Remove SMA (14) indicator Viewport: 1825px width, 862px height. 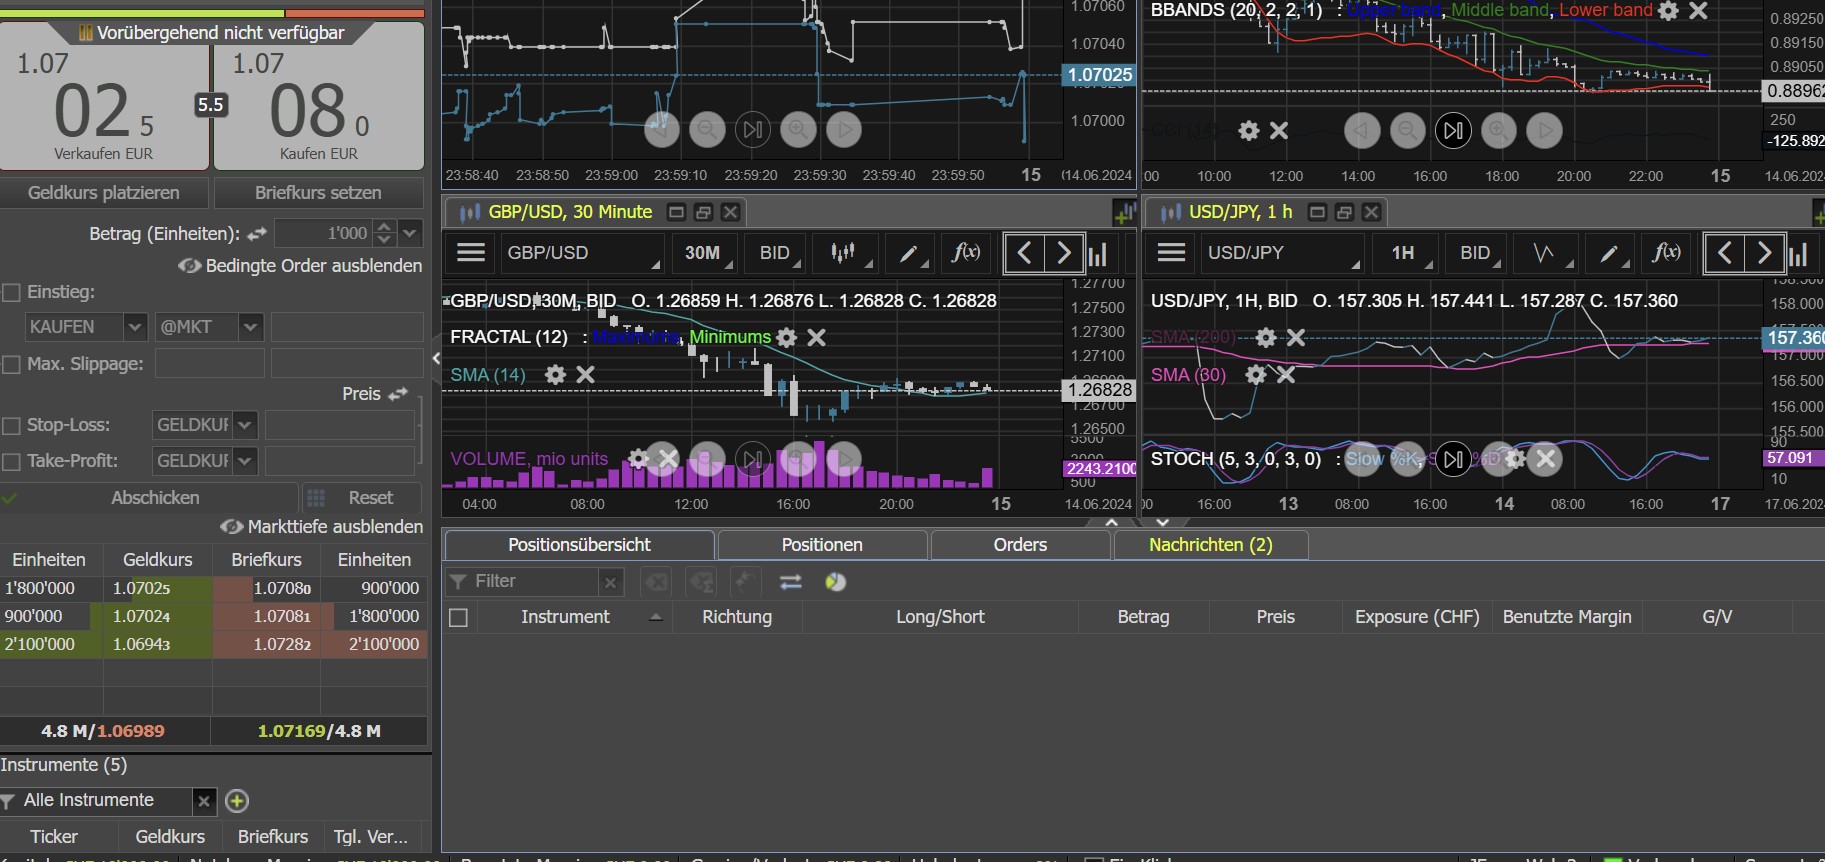click(x=585, y=374)
